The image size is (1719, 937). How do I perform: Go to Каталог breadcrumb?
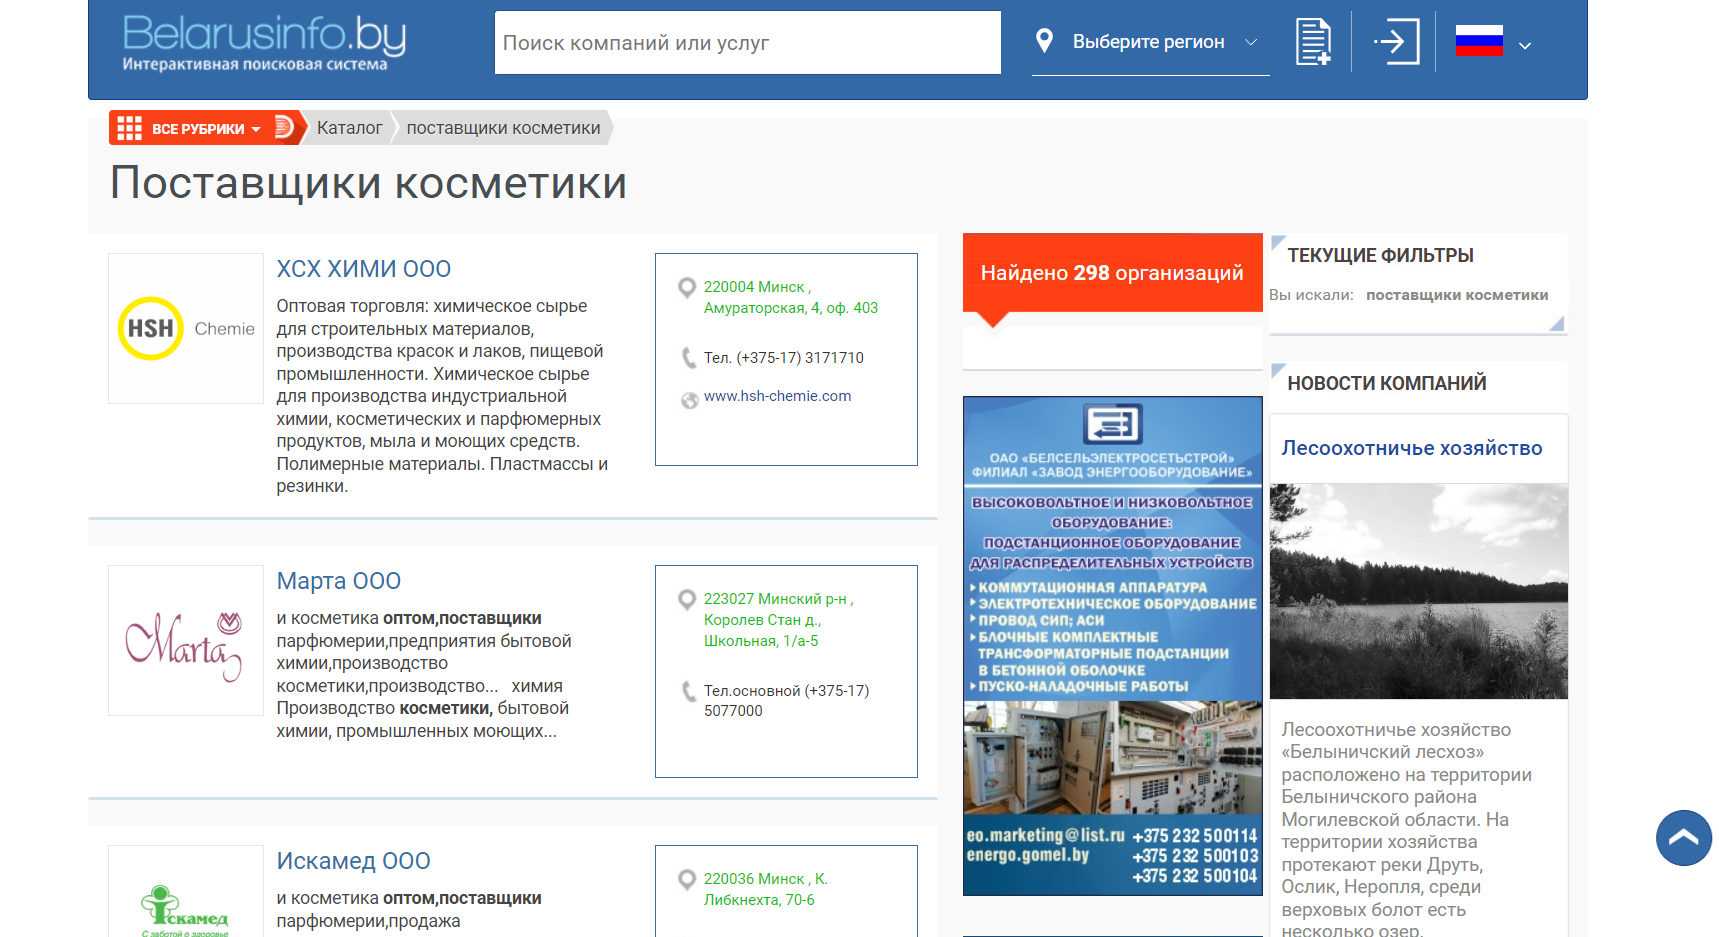(349, 128)
